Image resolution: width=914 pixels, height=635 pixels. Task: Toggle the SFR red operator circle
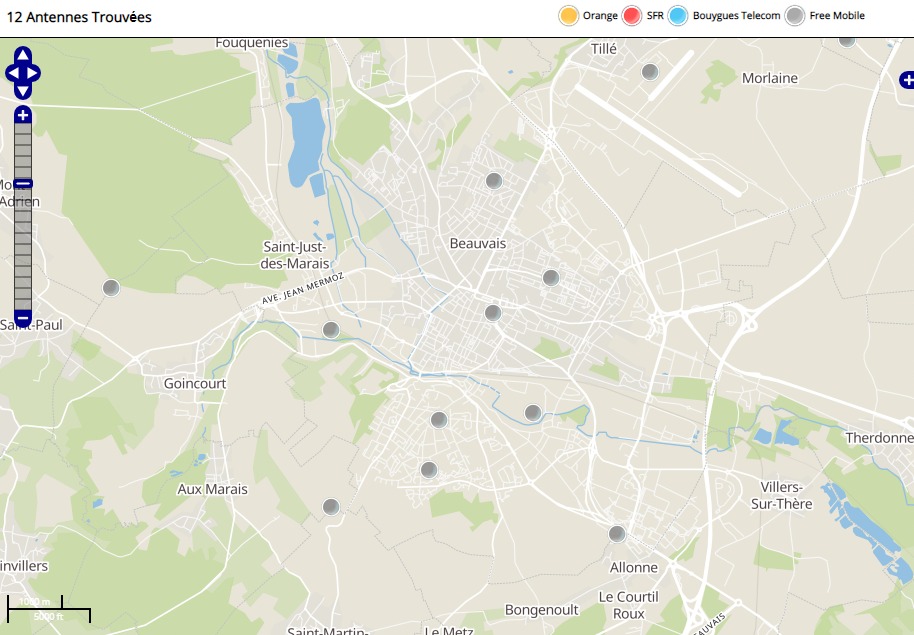pyautogui.click(x=632, y=16)
